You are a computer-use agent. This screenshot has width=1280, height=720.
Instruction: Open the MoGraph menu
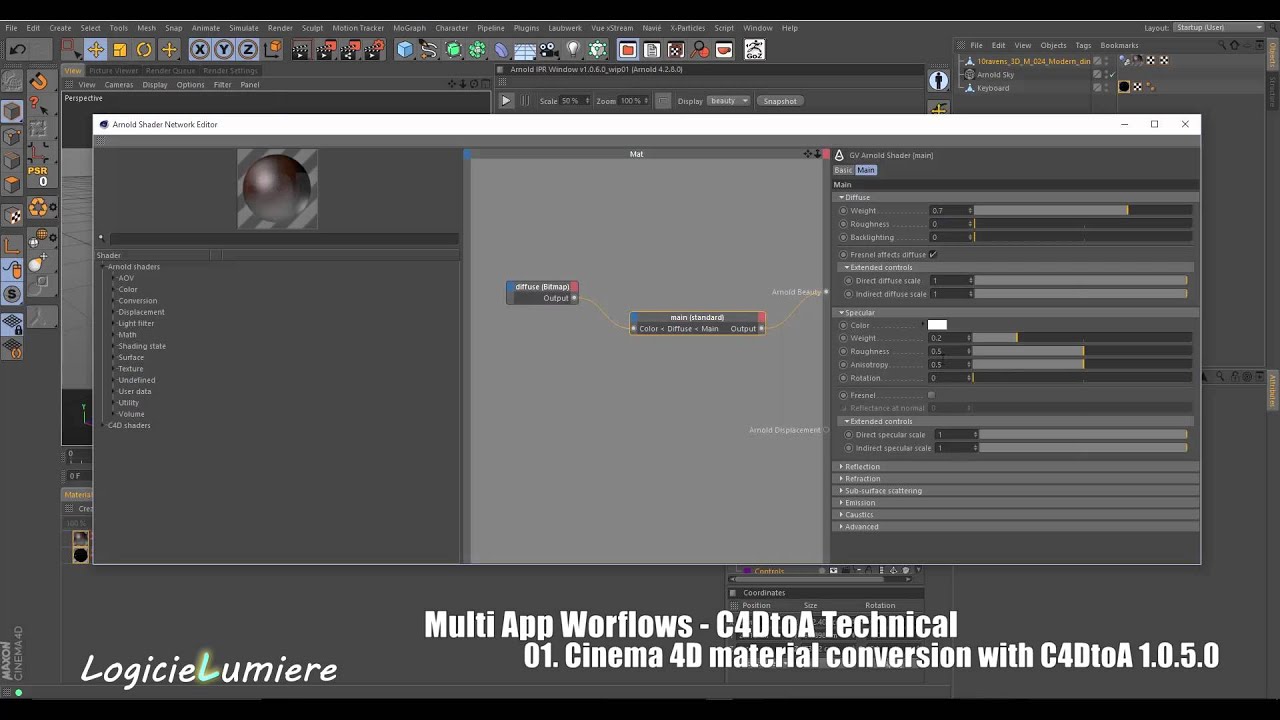pyautogui.click(x=408, y=28)
